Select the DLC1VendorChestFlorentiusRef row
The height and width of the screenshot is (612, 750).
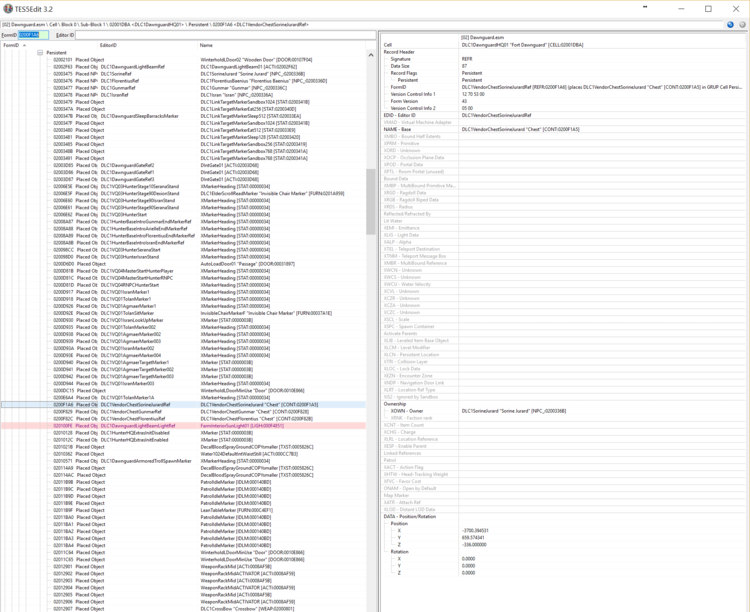tap(183, 419)
